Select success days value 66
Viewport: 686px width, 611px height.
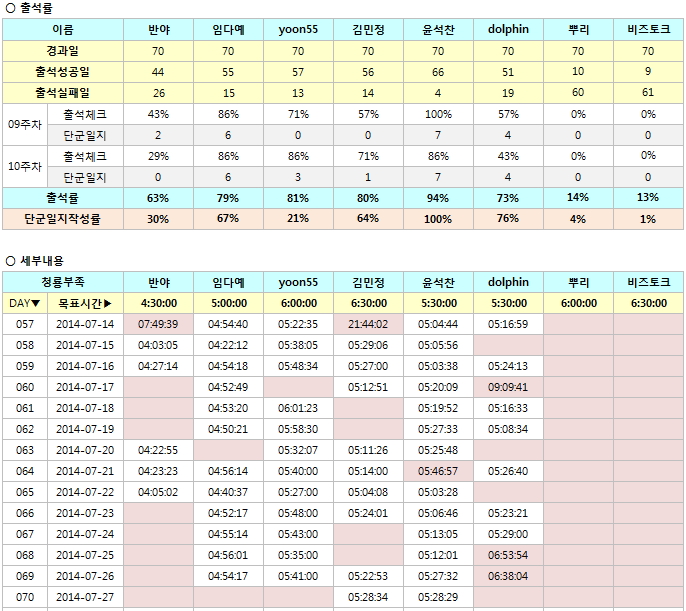(438, 72)
